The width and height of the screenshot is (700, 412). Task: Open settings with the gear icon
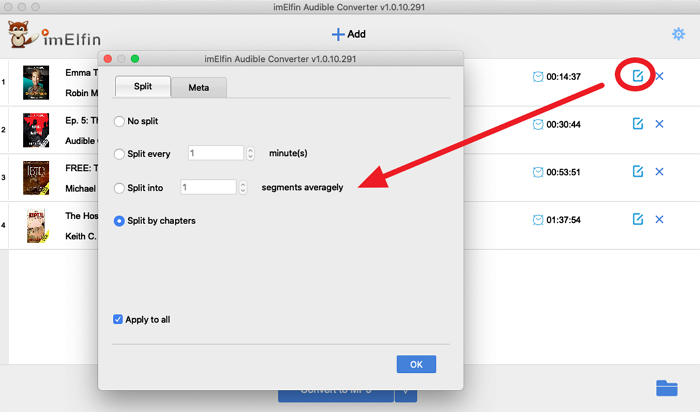pyautogui.click(x=679, y=34)
